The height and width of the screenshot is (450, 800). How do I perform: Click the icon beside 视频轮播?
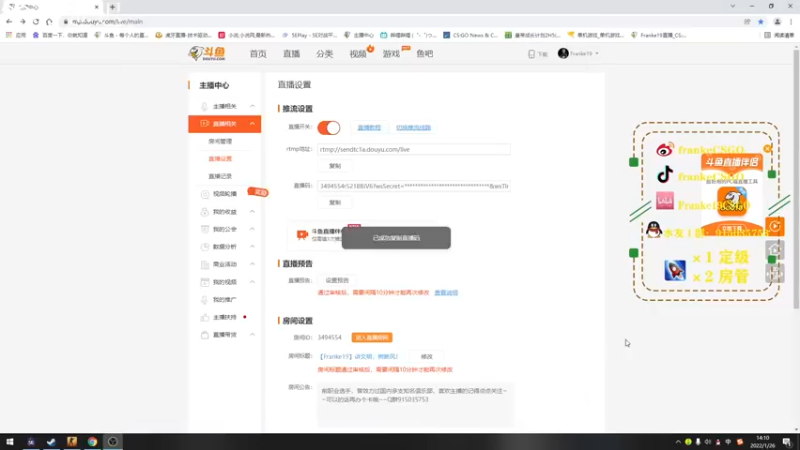tap(205, 194)
